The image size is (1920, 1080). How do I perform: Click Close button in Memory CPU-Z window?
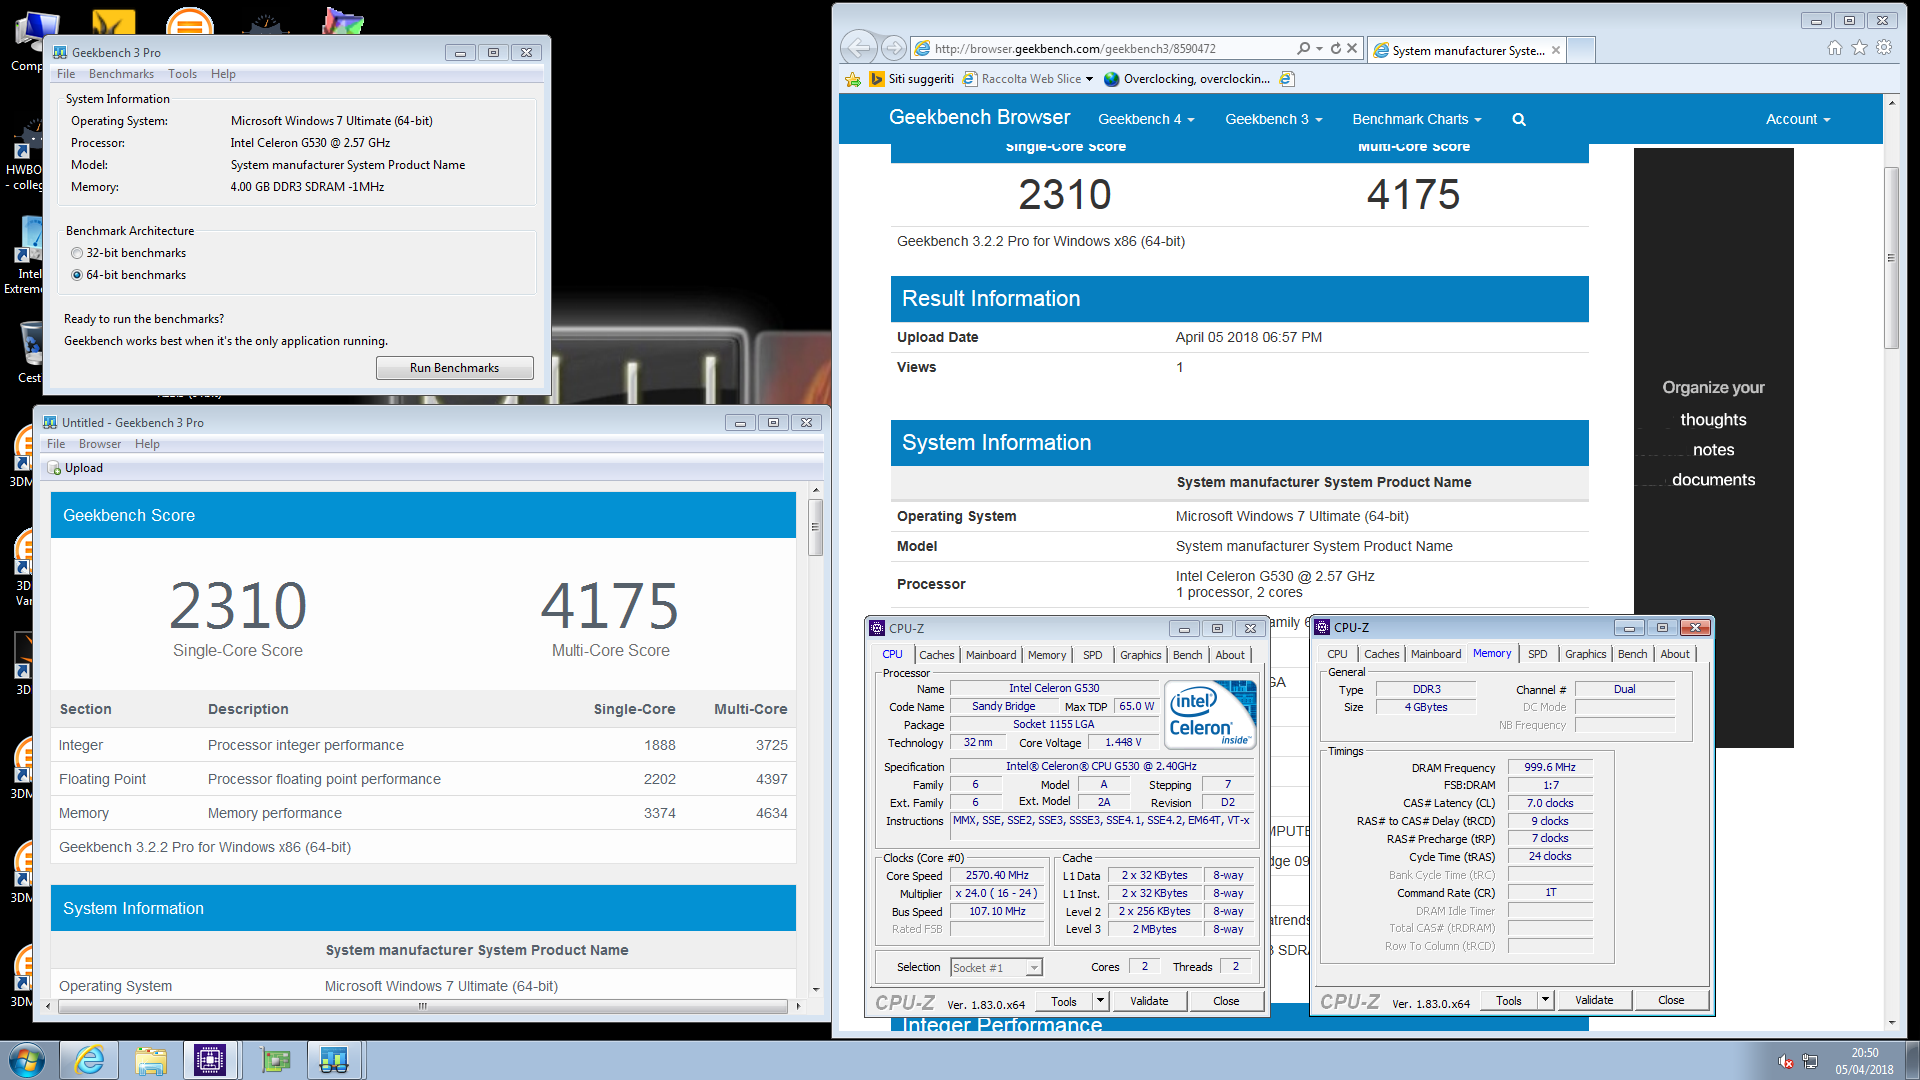pos(1671,1000)
